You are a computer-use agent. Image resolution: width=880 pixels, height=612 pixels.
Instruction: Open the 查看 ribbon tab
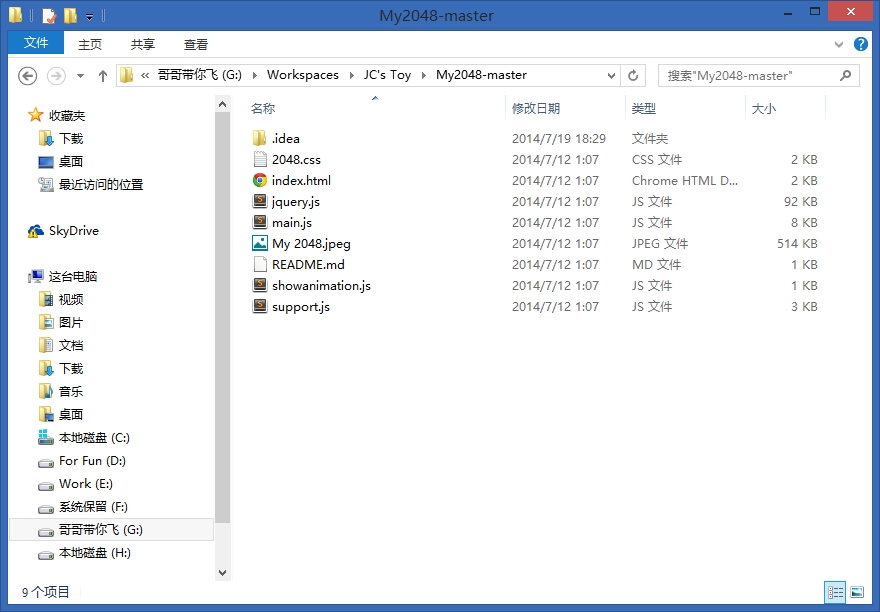195,44
